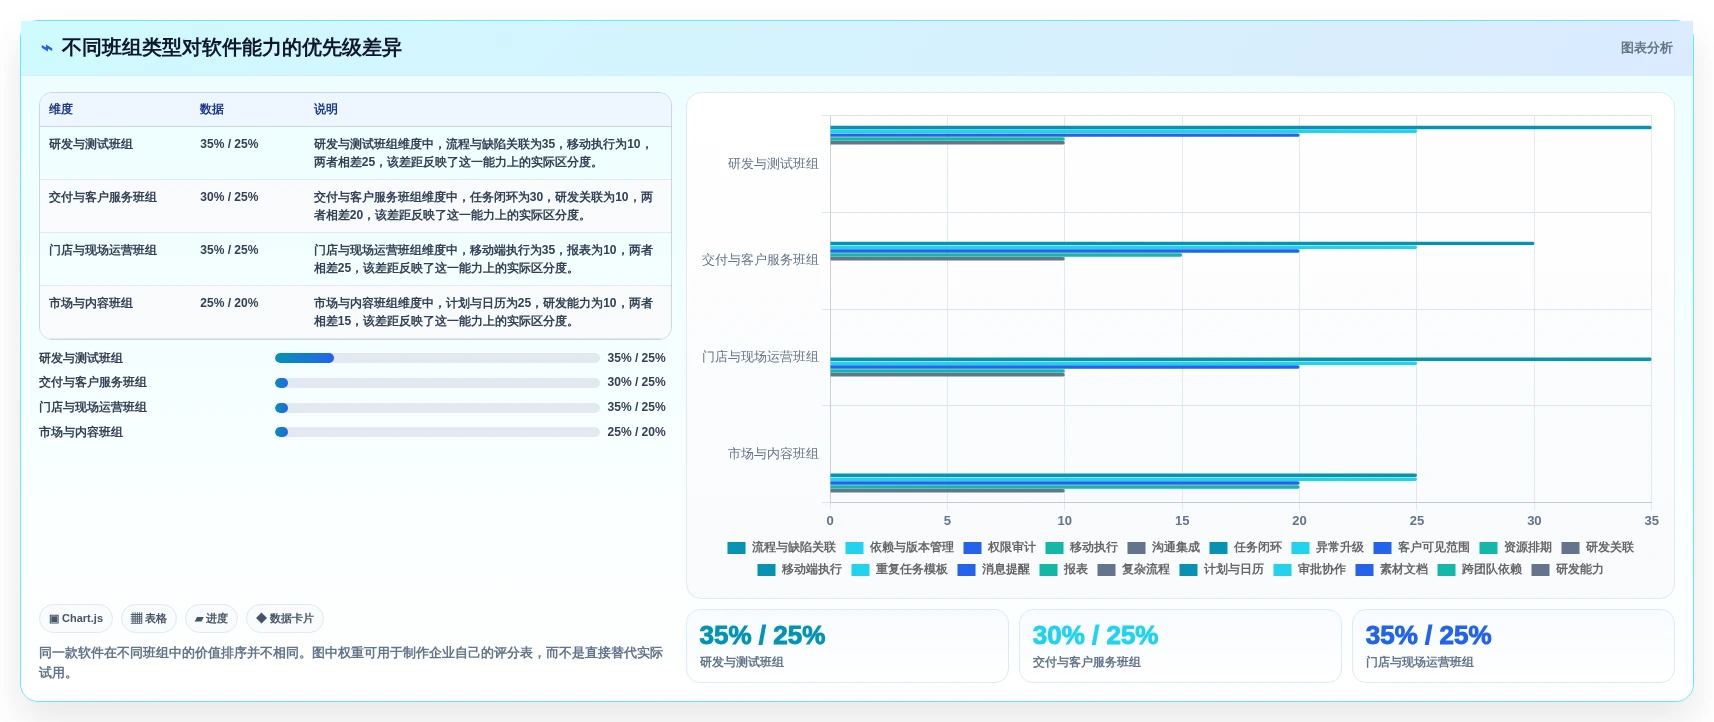
Task: Click the footnote text about 评分表
Action: pos(351,663)
